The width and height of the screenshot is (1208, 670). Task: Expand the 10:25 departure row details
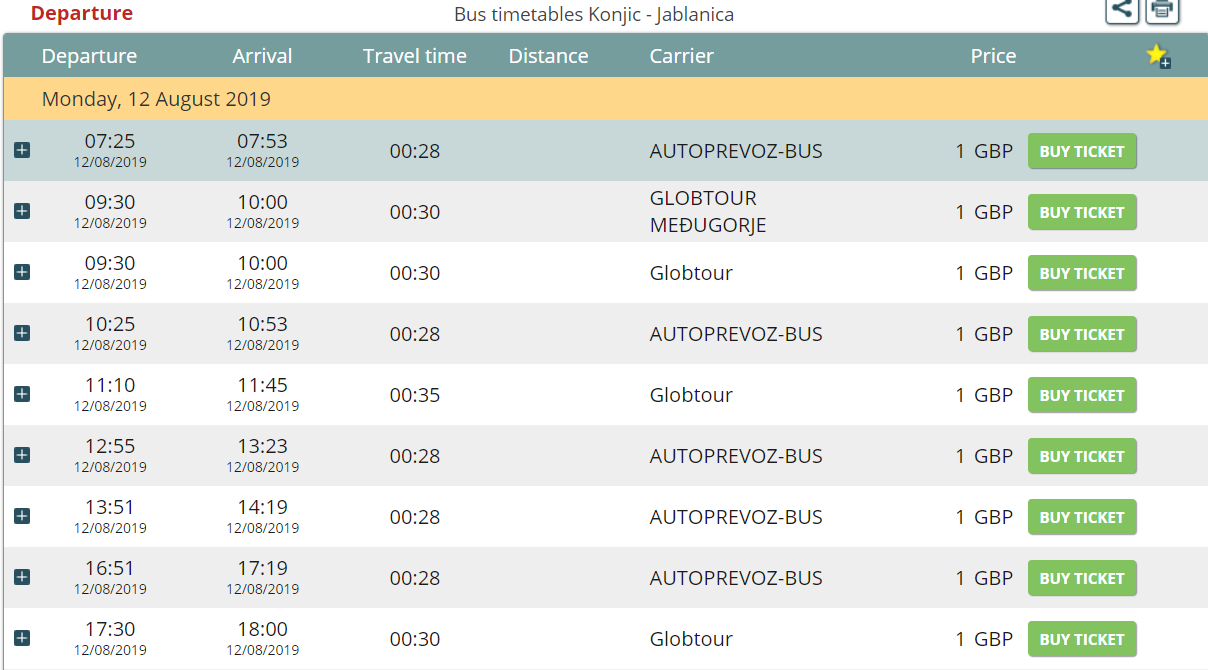click(22, 333)
